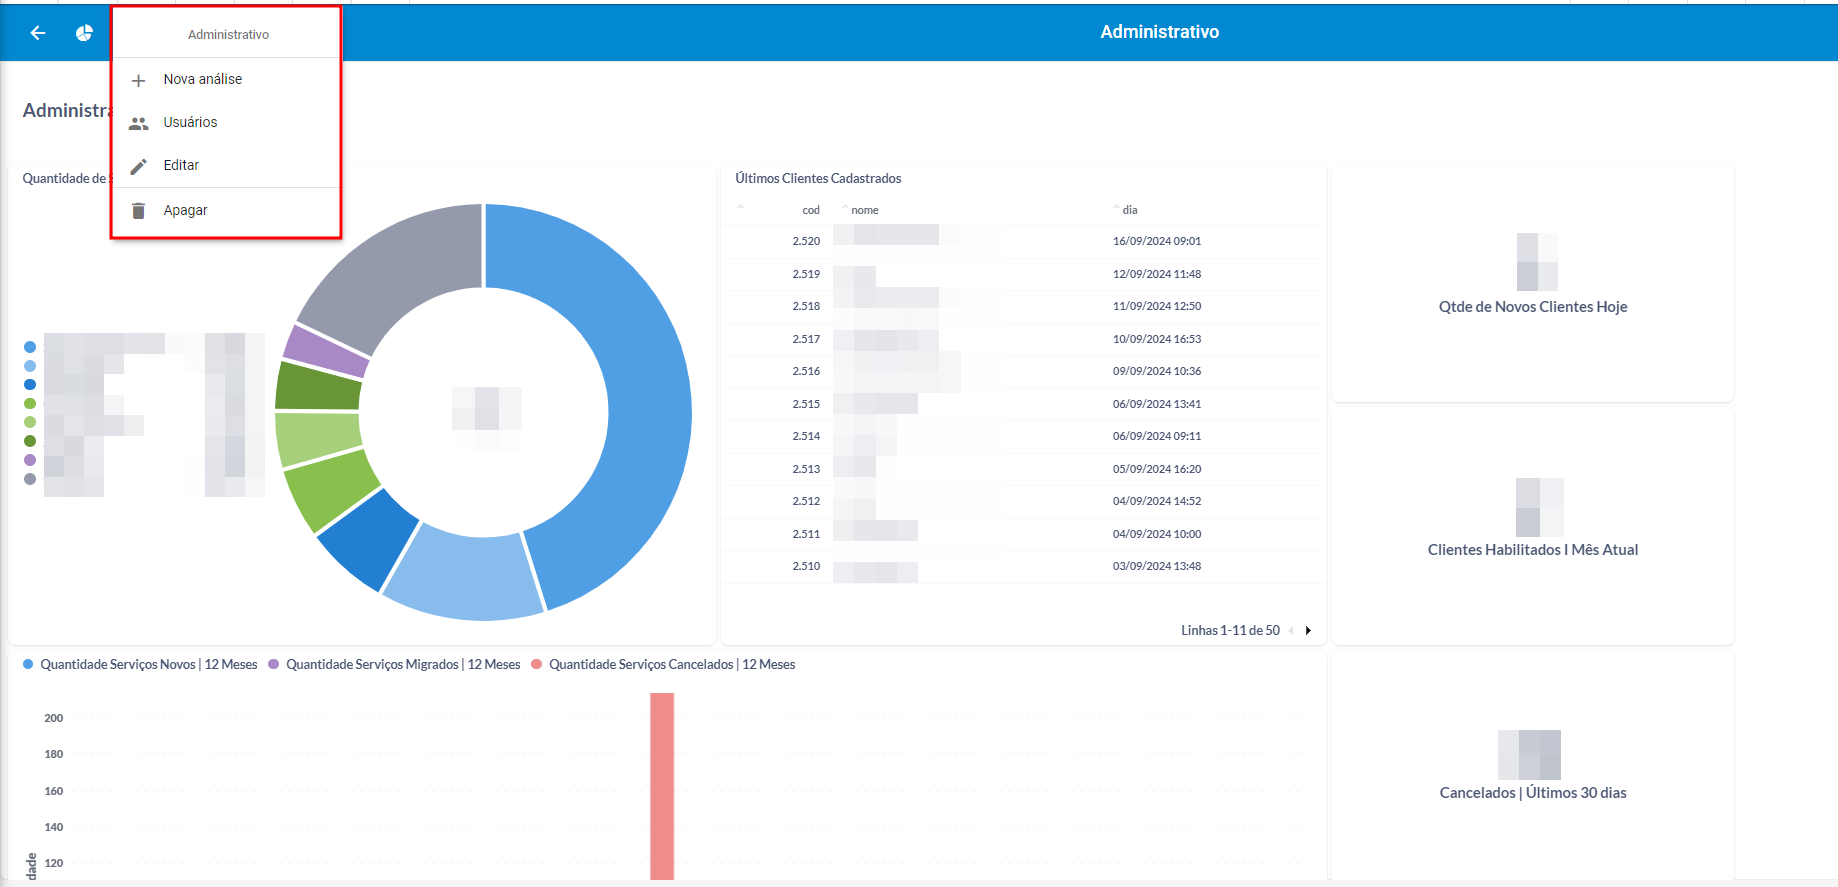Viewport: 1838px width, 887px height.
Task: Go to next page of client table
Action: tap(1308, 630)
